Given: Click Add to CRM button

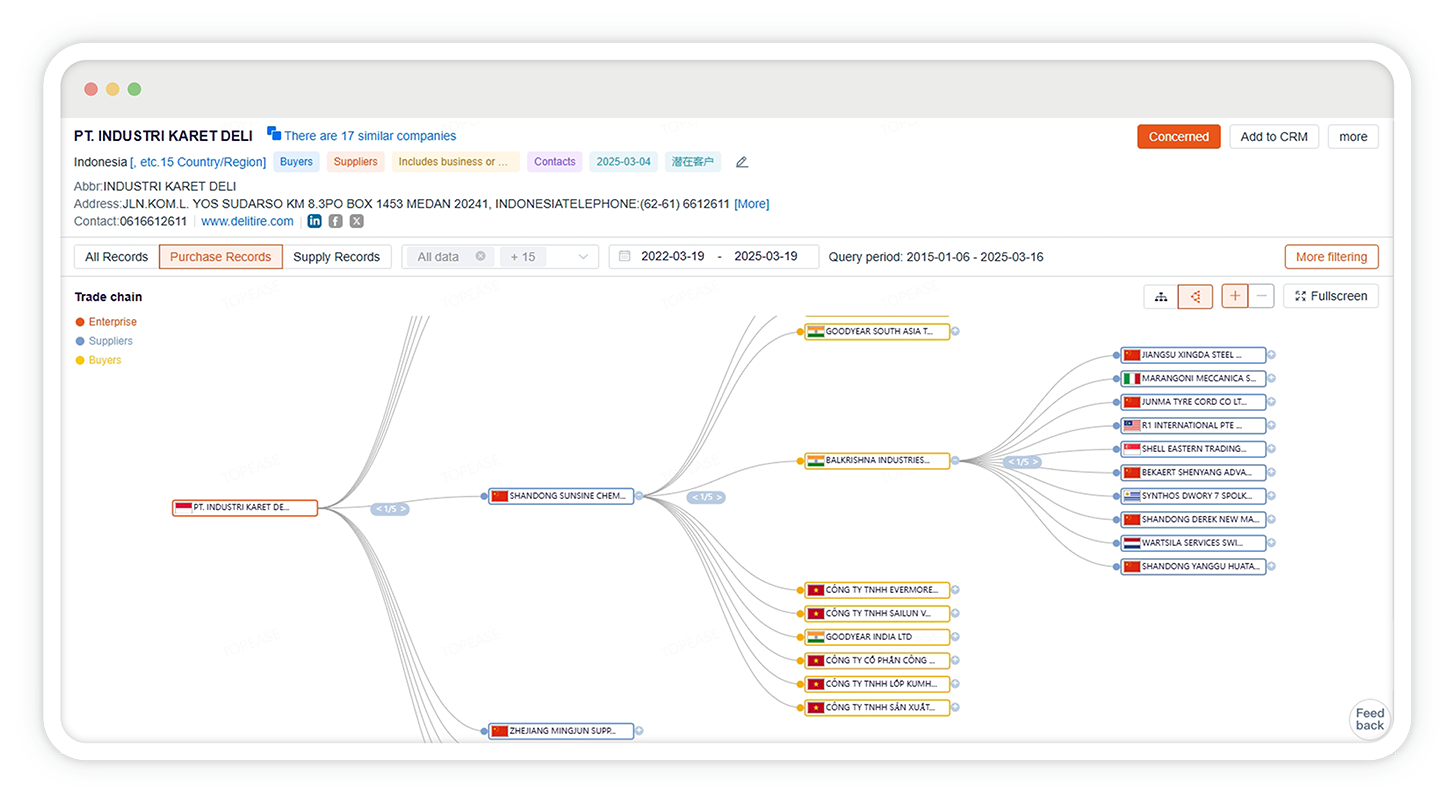Looking at the screenshot, I should point(1274,137).
